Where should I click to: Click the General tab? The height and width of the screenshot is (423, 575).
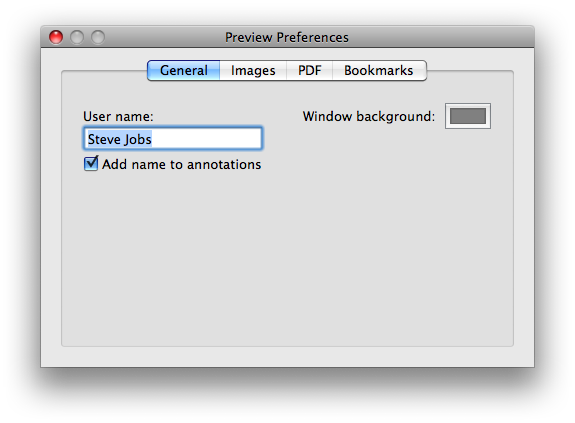(x=184, y=70)
